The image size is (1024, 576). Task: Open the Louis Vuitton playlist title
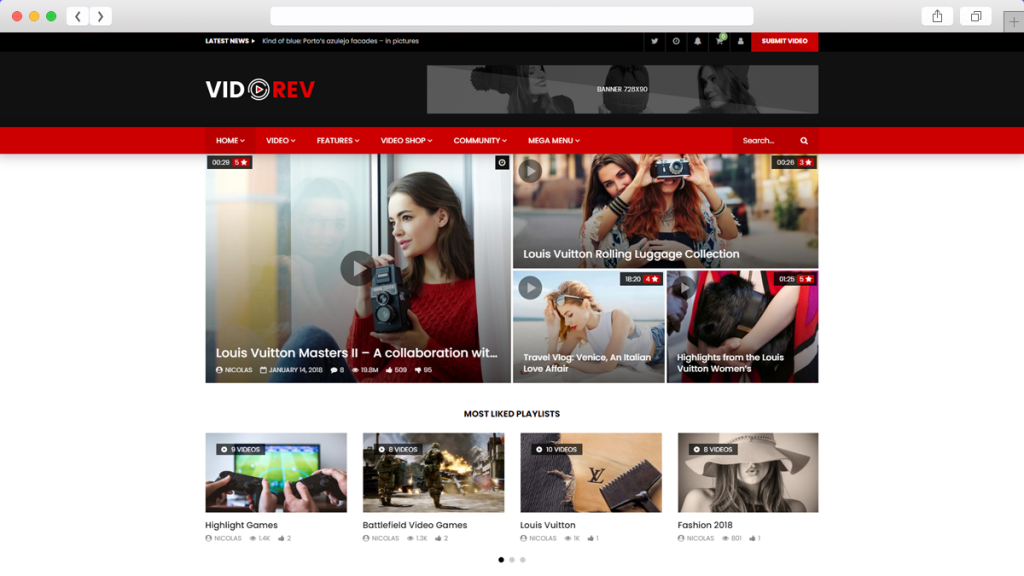coord(548,525)
